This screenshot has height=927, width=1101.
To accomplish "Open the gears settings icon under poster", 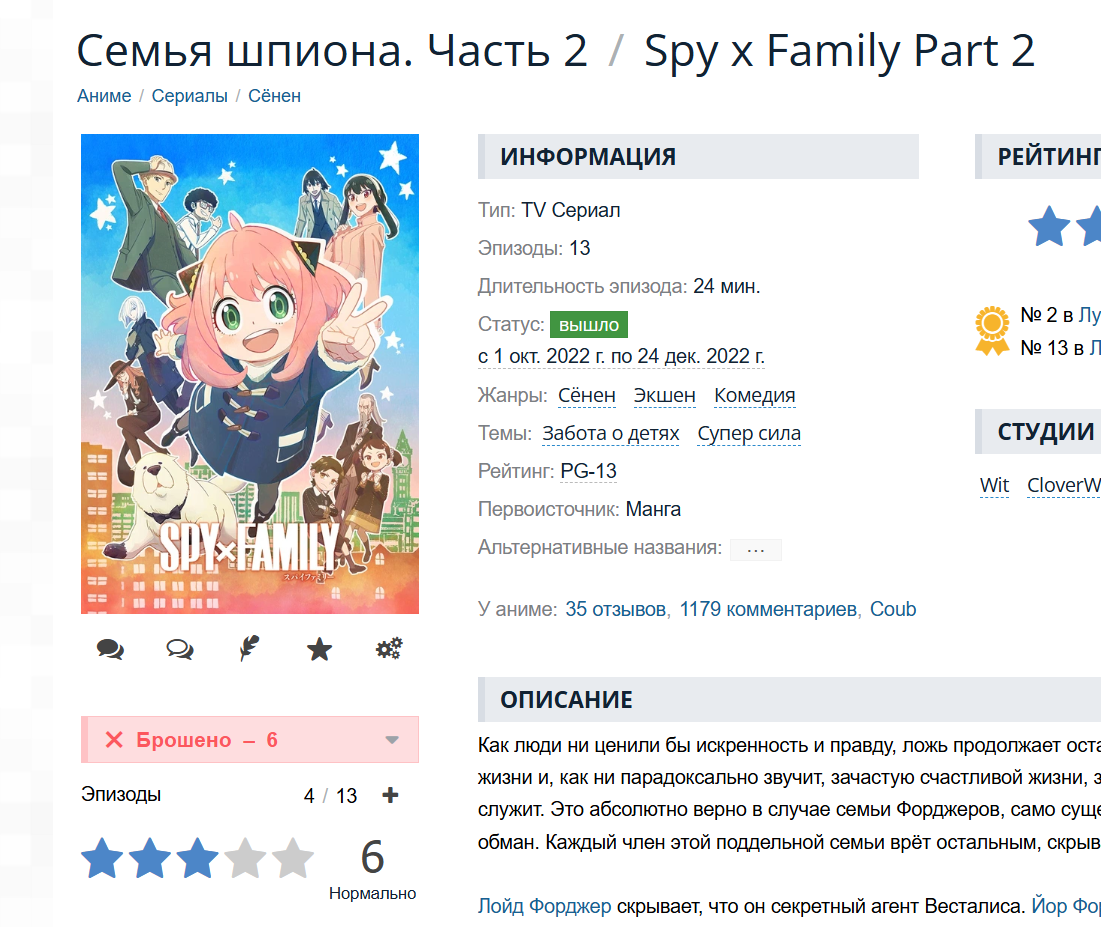I will [x=389, y=650].
